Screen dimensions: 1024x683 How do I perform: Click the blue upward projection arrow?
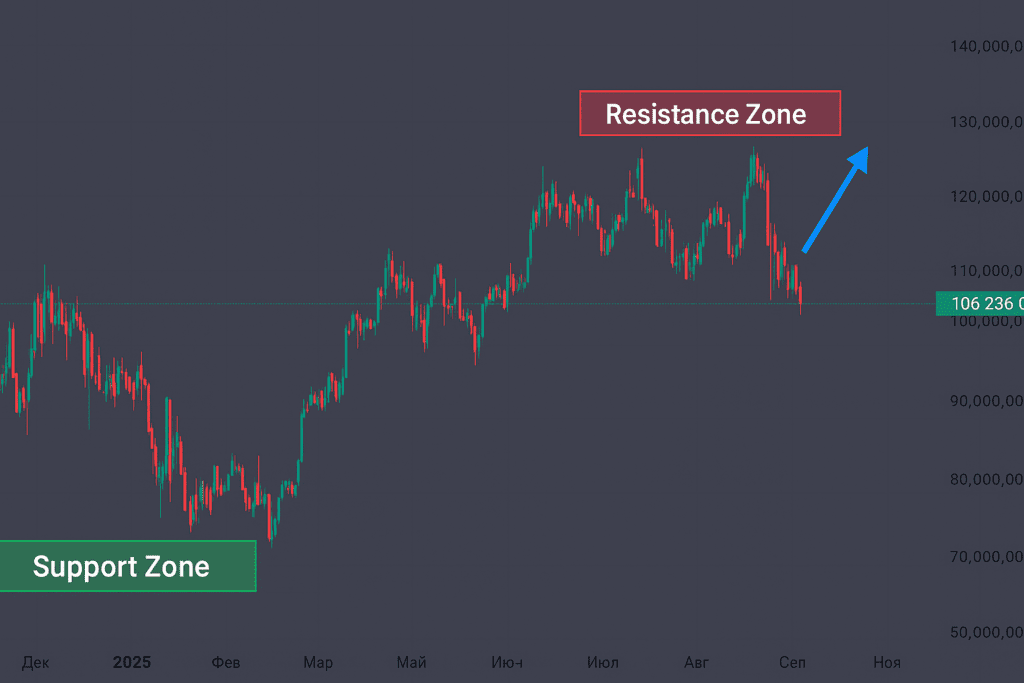(835, 199)
